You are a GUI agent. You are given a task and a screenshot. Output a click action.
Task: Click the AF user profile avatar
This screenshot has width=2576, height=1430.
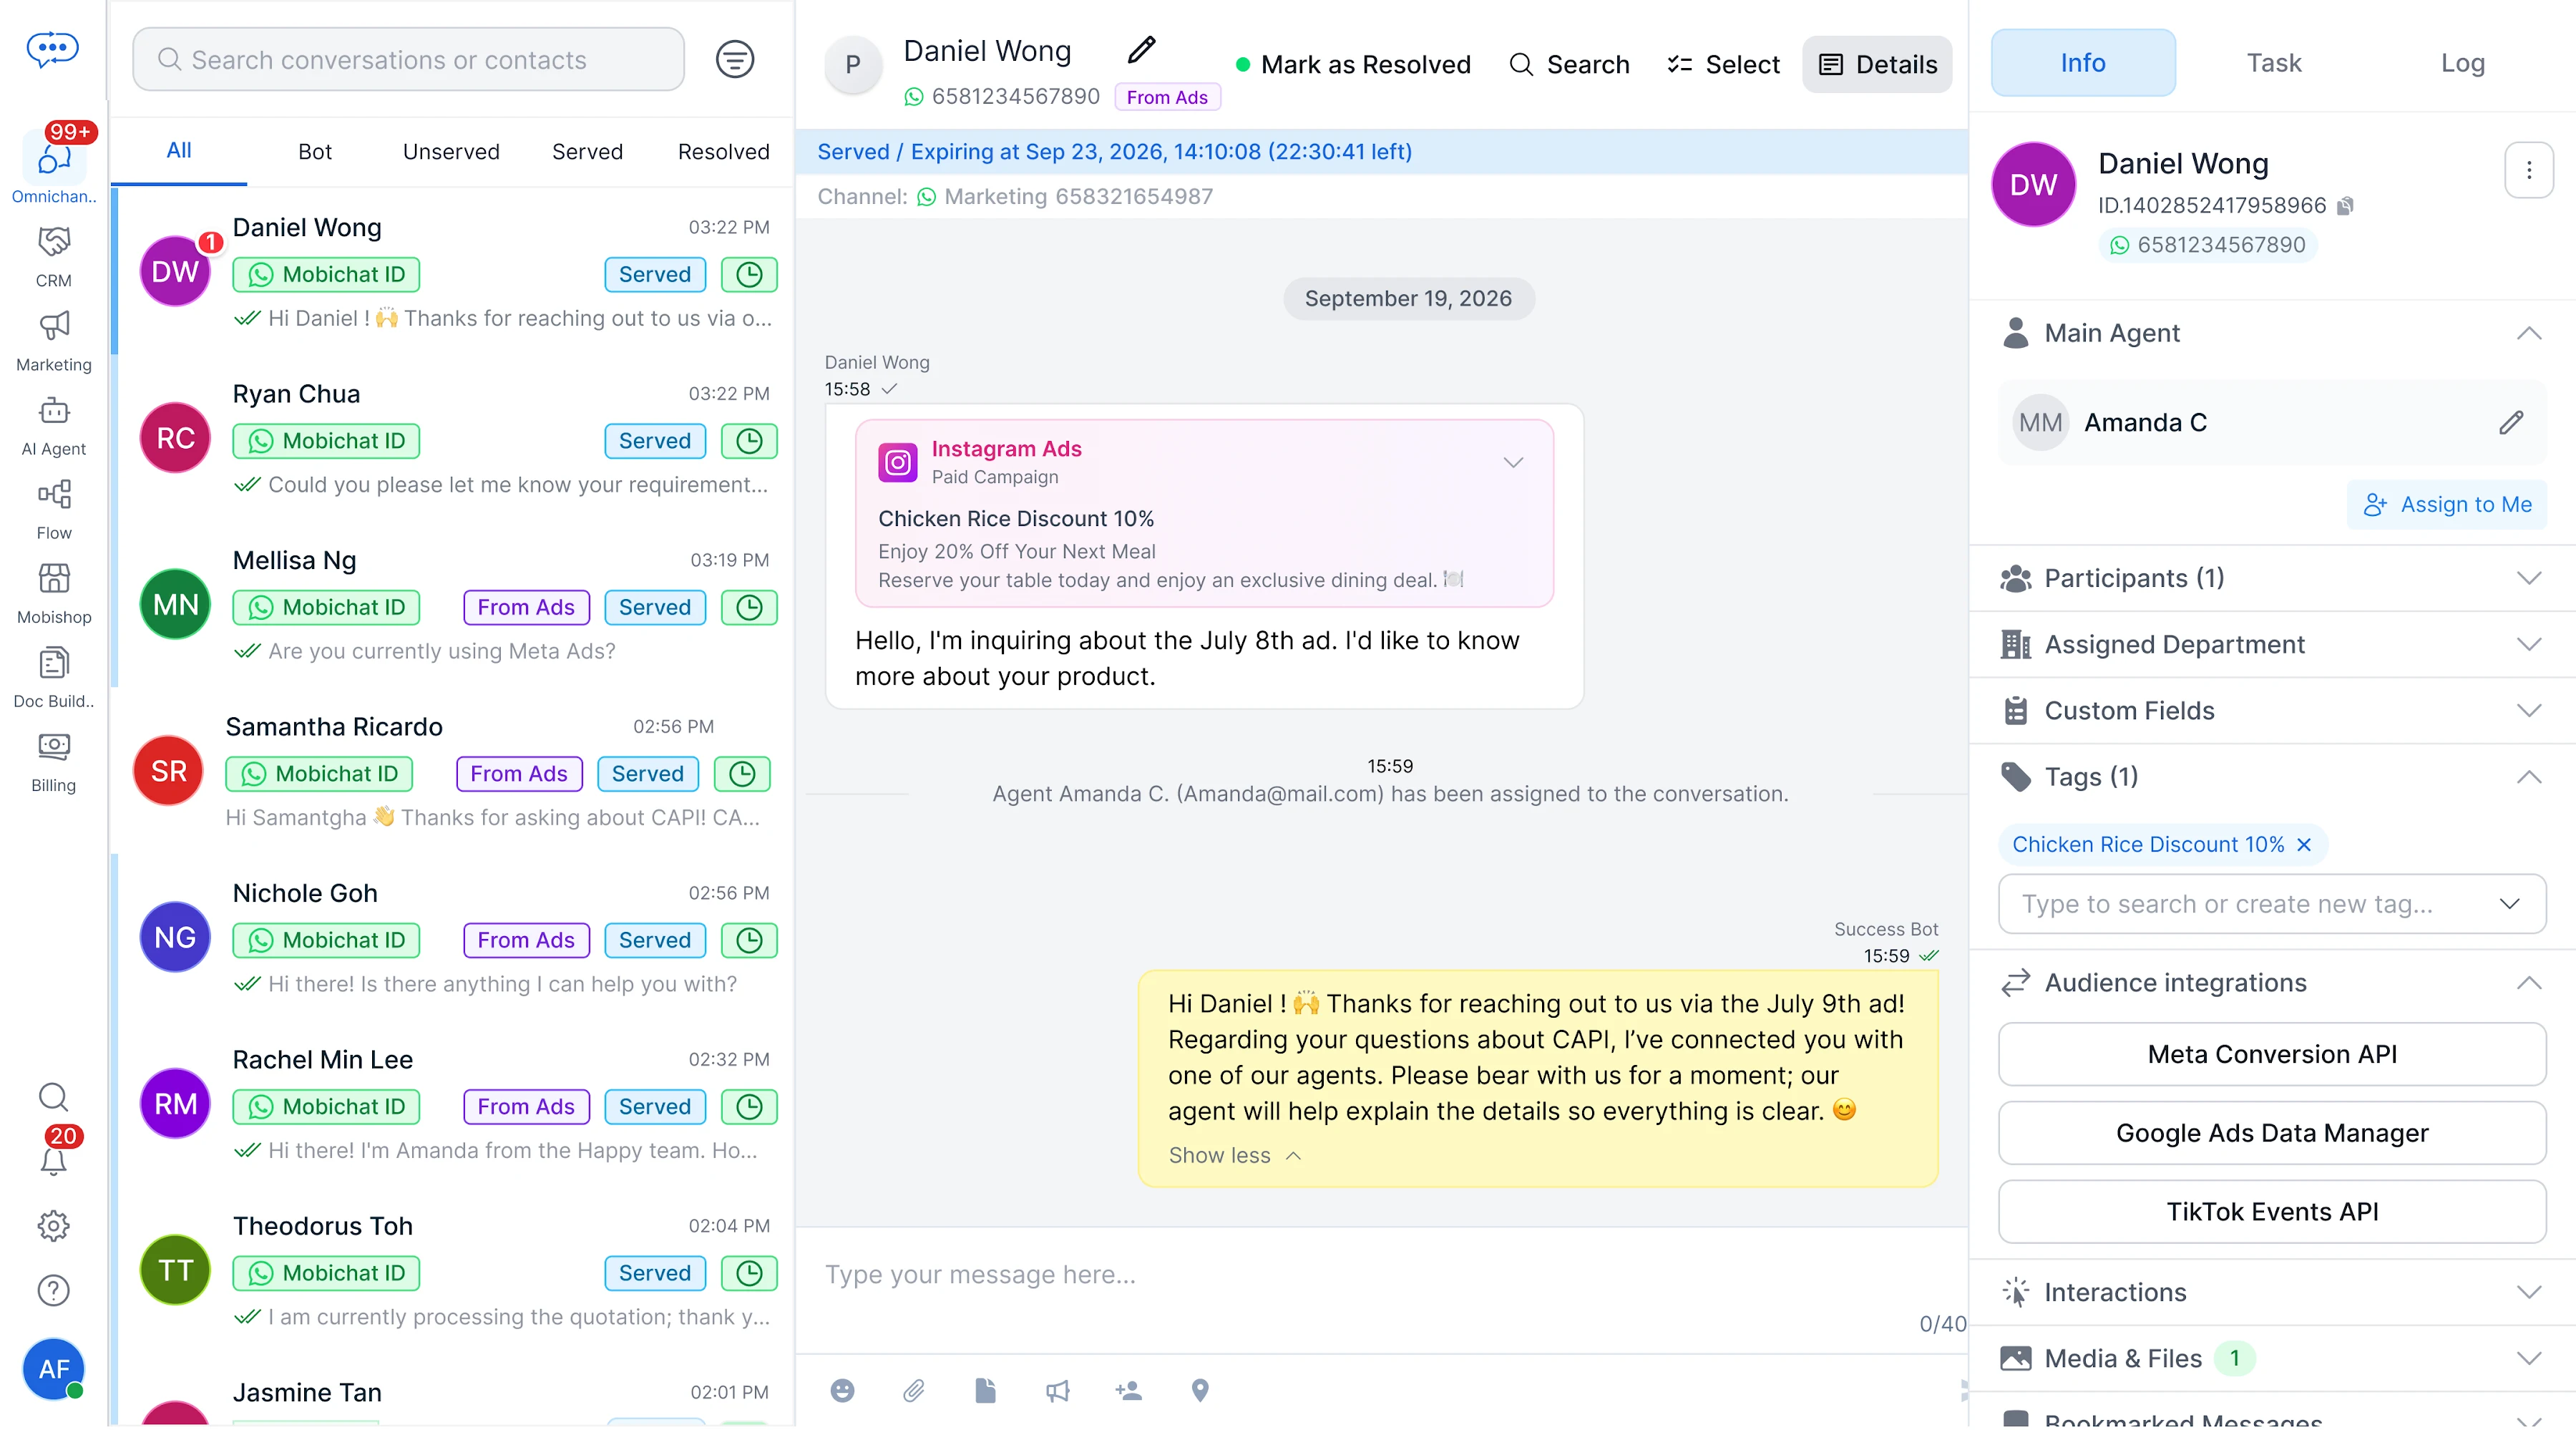pyautogui.click(x=54, y=1368)
